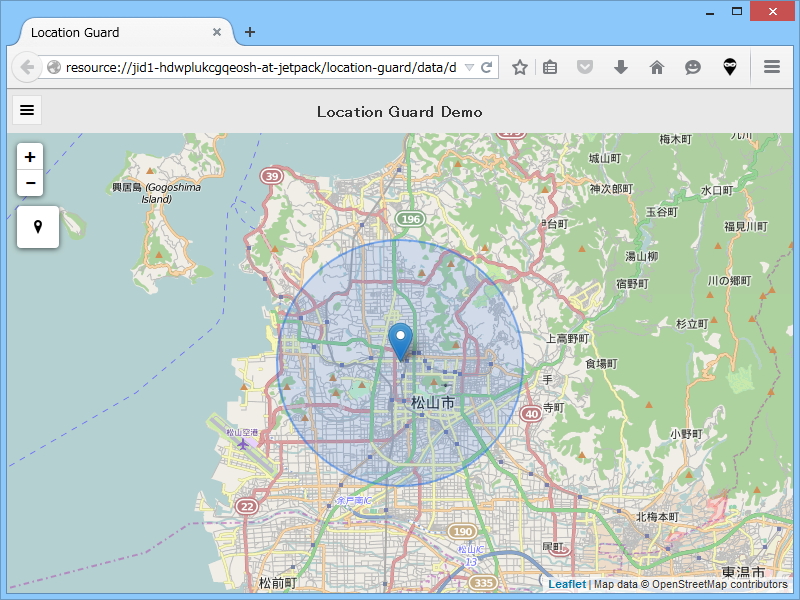Click the 神次郎町 map label
The width and height of the screenshot is (800, 600).
coord(611,189)
